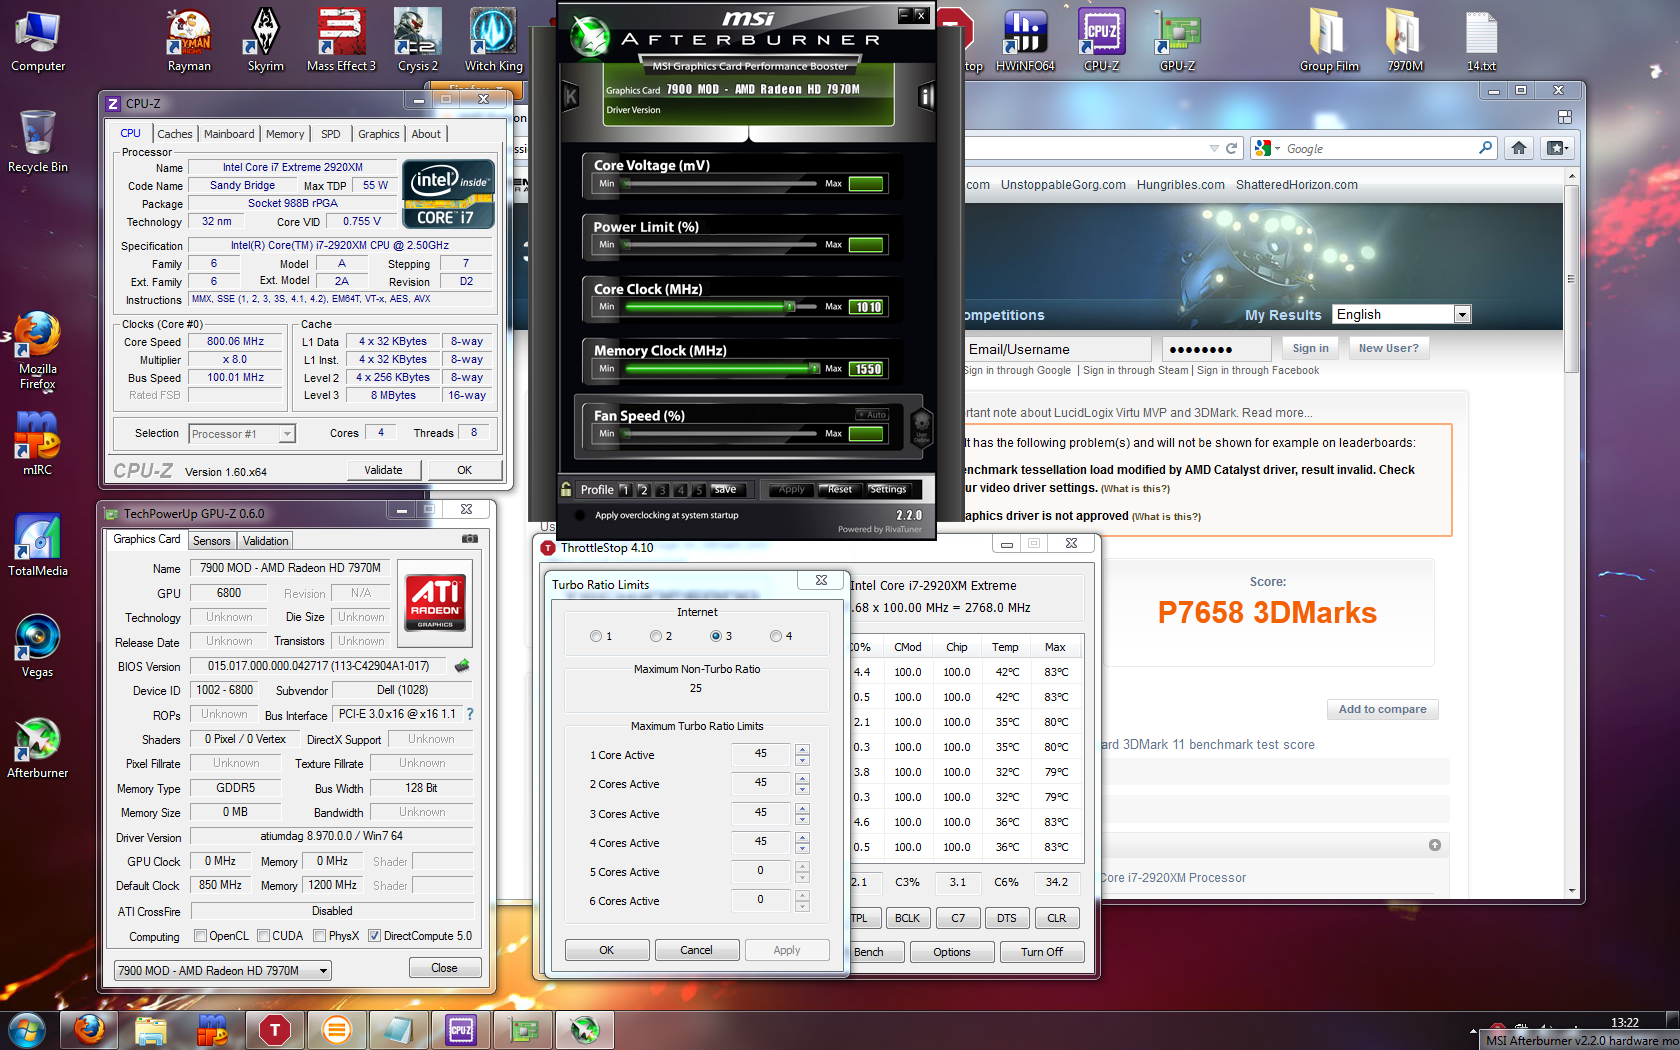
Task: Open the GPU-Z graphics card selection dropdown
Action: [323, 971]
